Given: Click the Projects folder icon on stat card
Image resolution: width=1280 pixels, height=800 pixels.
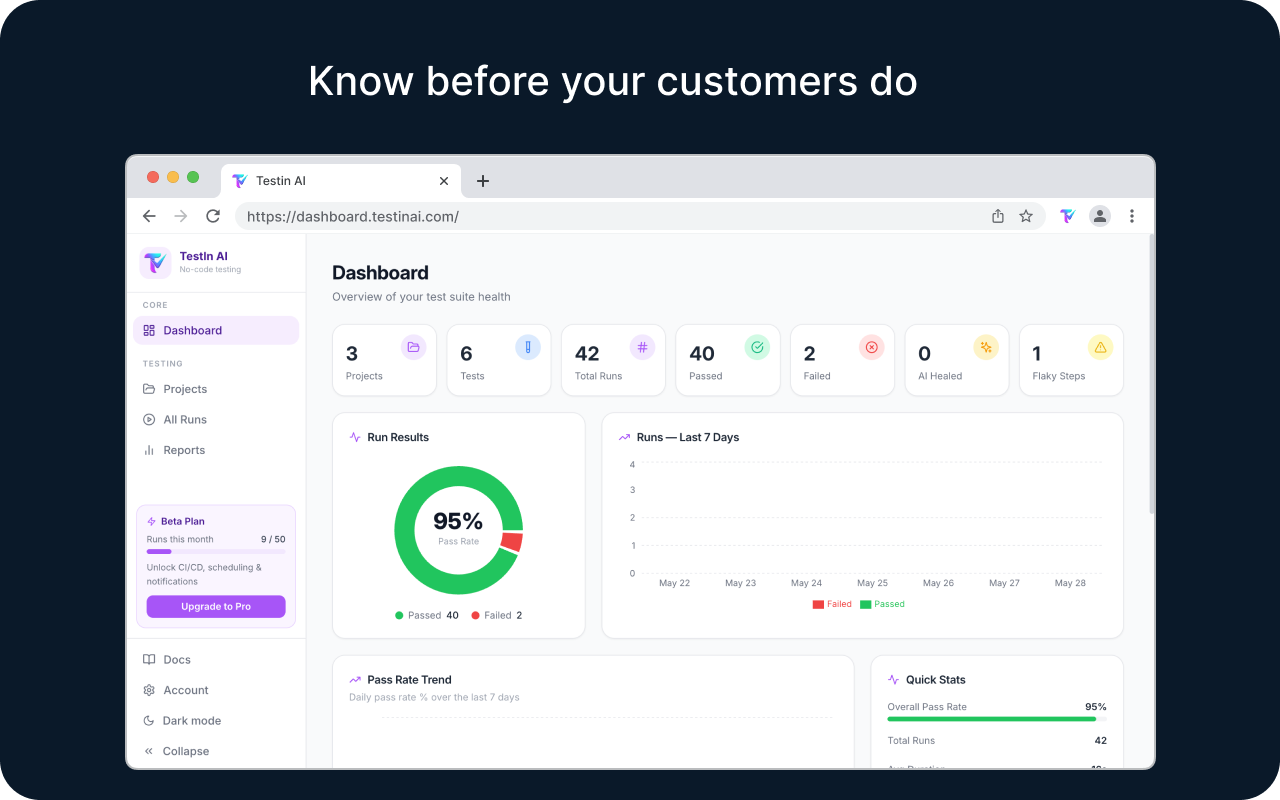Looking at the screenshot, I should point(413,347).
